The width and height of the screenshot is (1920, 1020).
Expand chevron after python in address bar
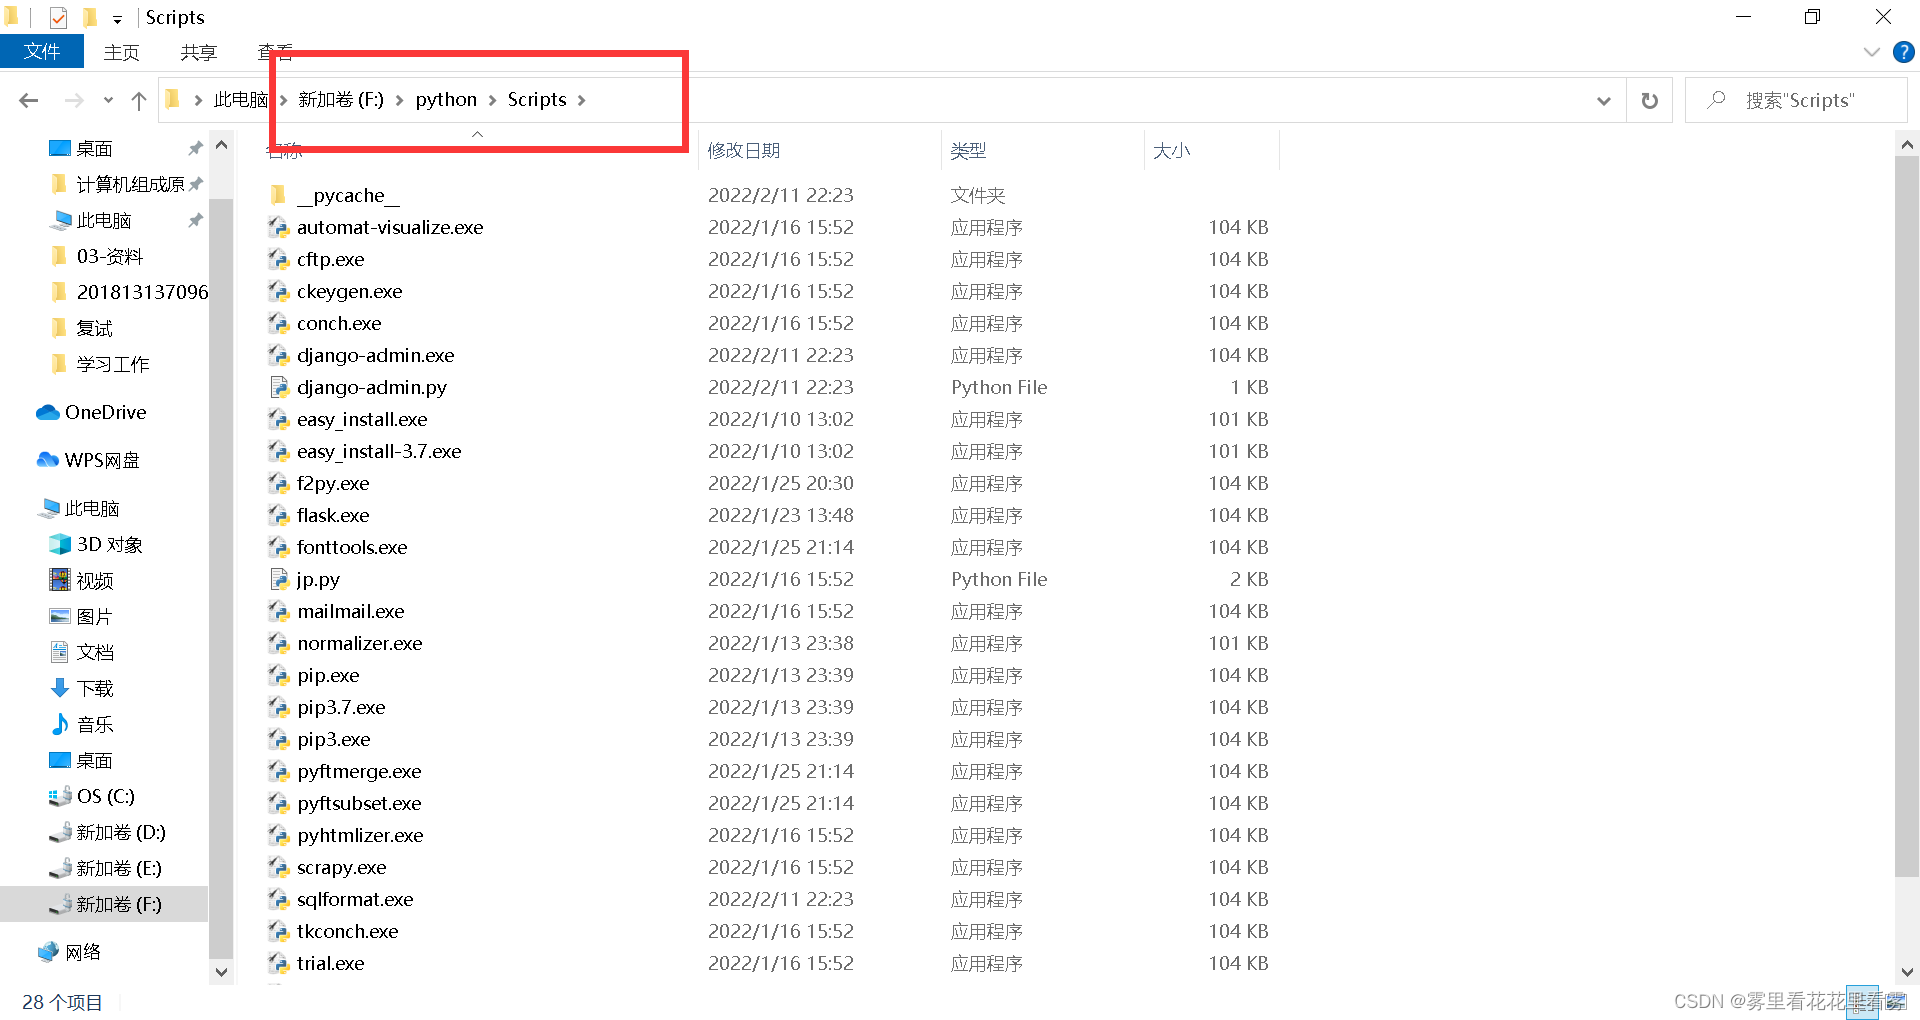[492, 100]
